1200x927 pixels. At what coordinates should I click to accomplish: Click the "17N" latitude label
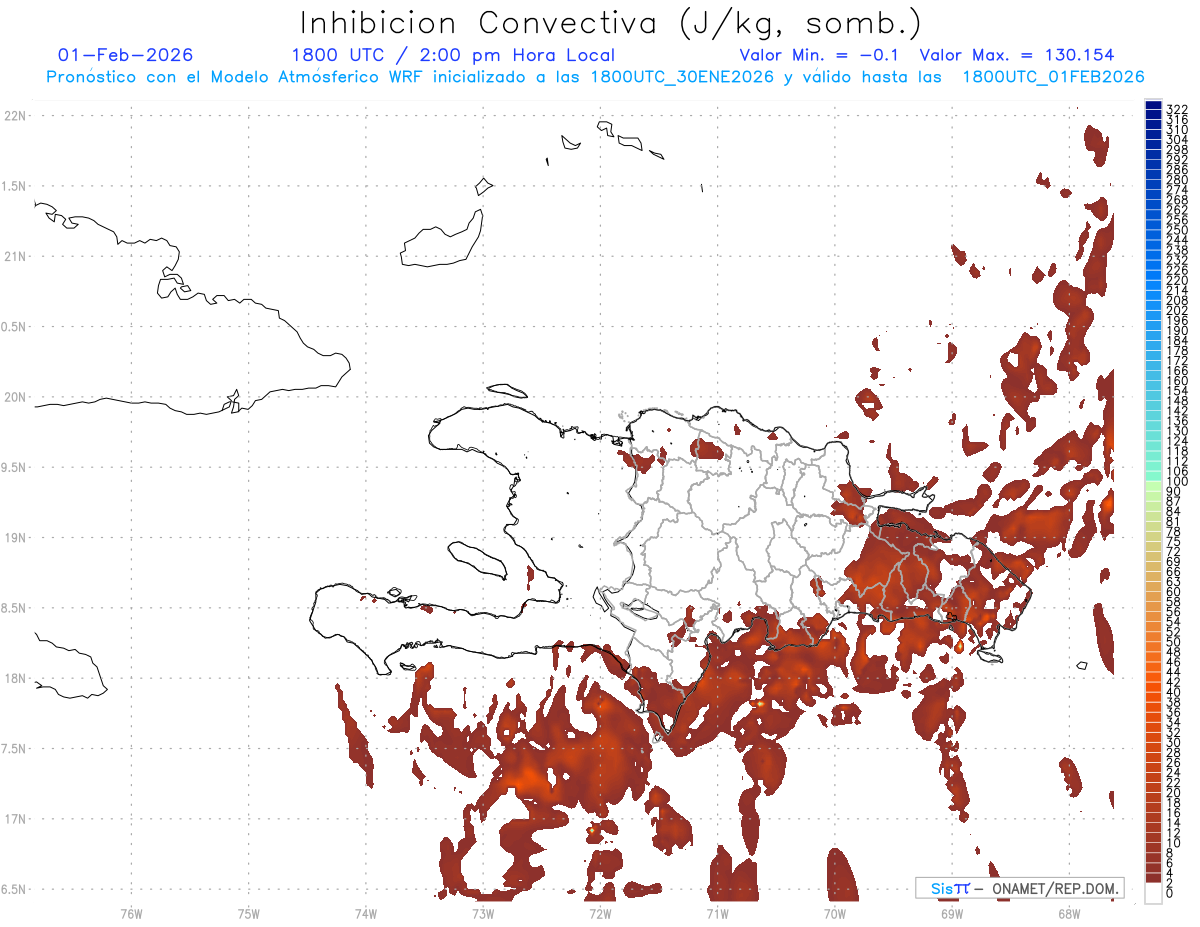(x=15, y=819)
